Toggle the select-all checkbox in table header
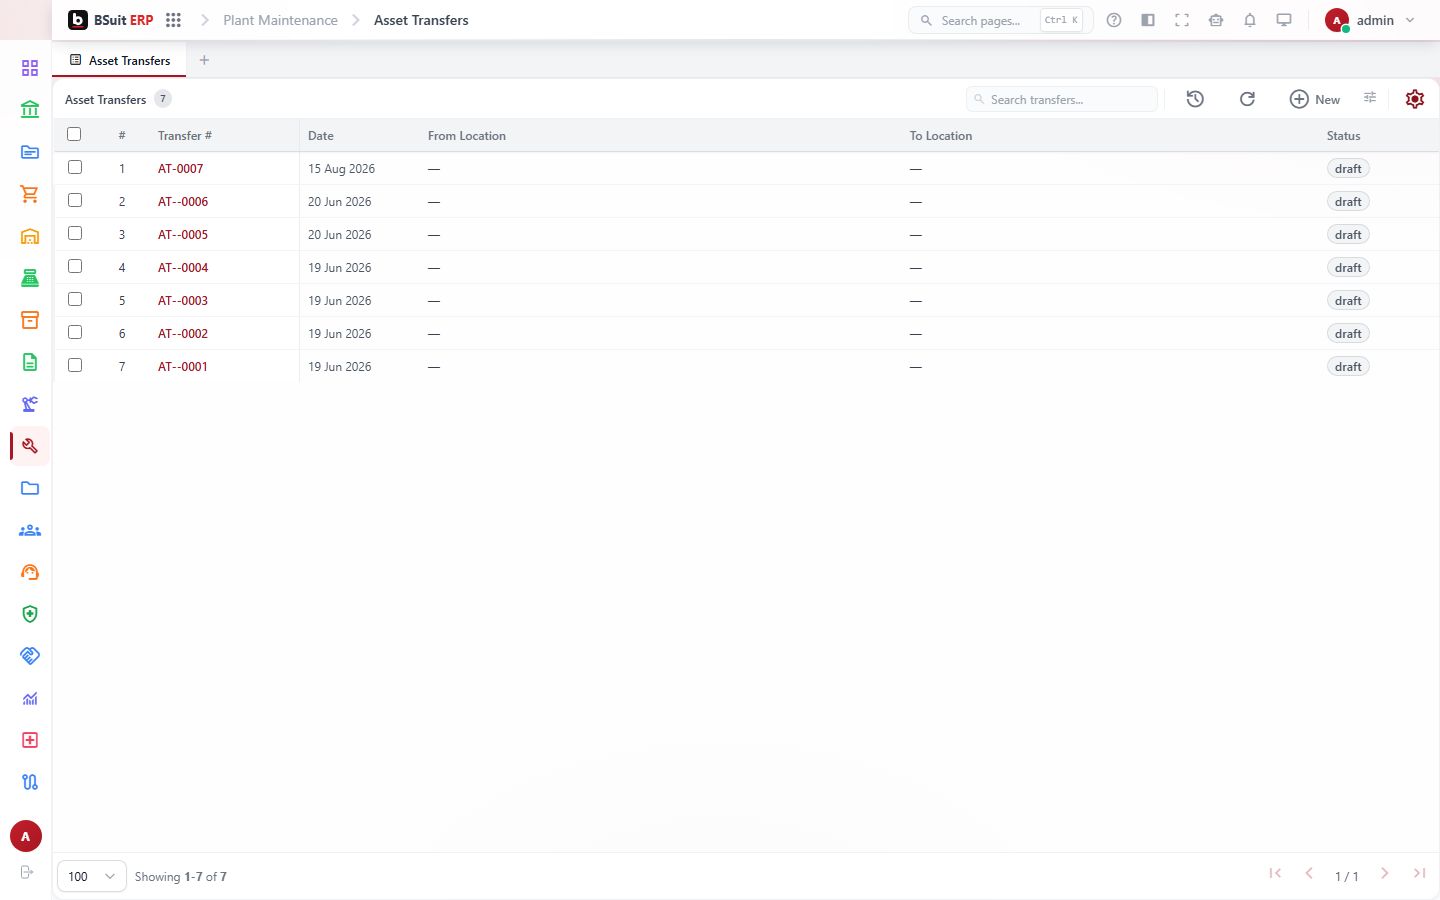The image size is (1440, 900). [x=74, y=134]
